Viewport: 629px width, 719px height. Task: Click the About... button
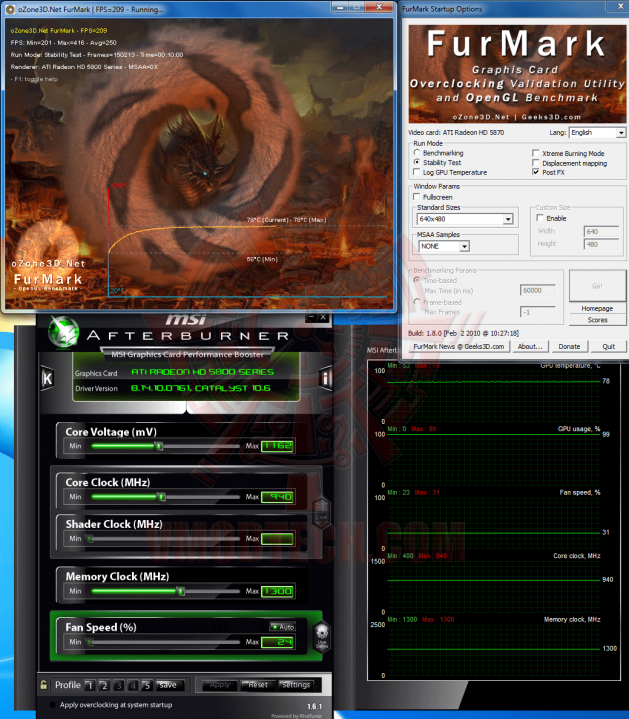[530, 347]
